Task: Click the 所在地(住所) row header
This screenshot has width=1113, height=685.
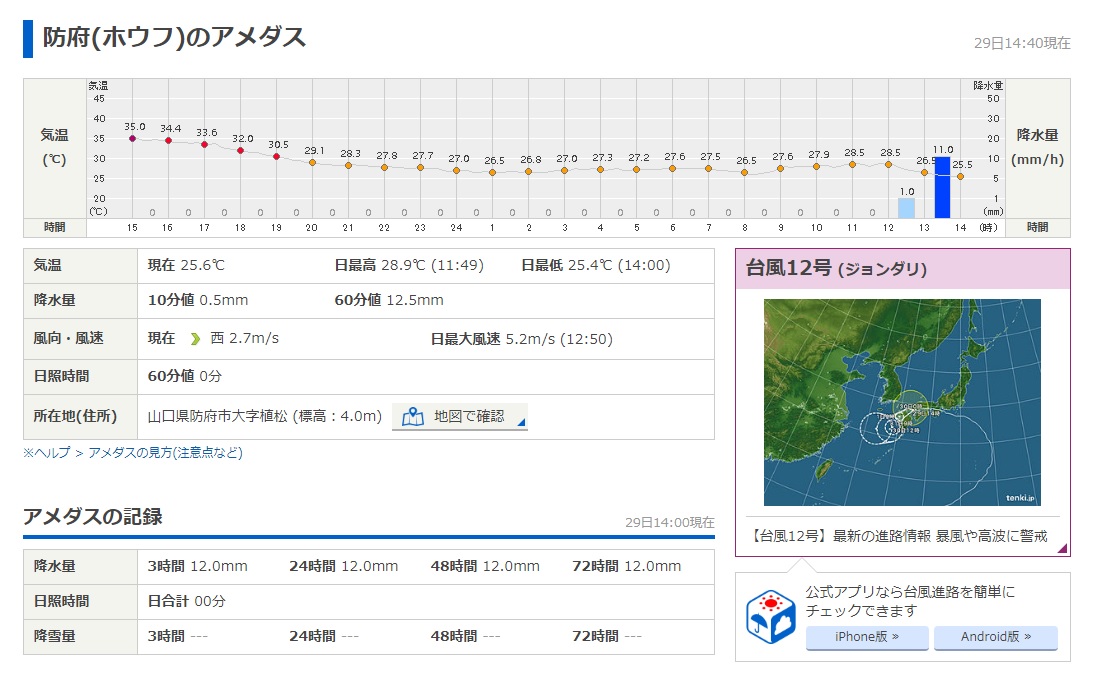Action: coord(80,417)
